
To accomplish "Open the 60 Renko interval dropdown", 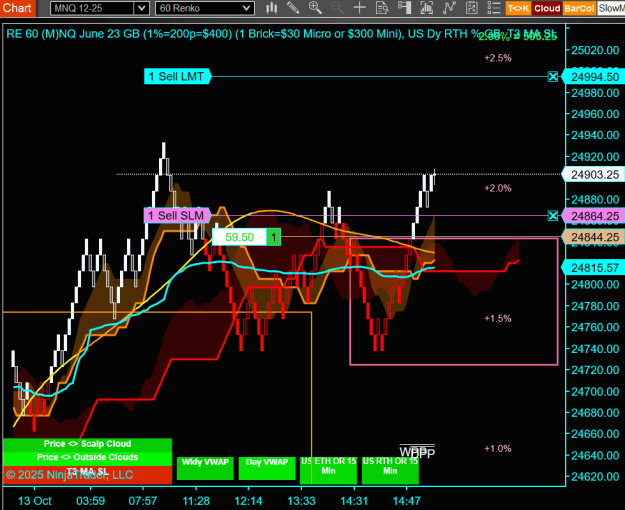I will (204, 8).
